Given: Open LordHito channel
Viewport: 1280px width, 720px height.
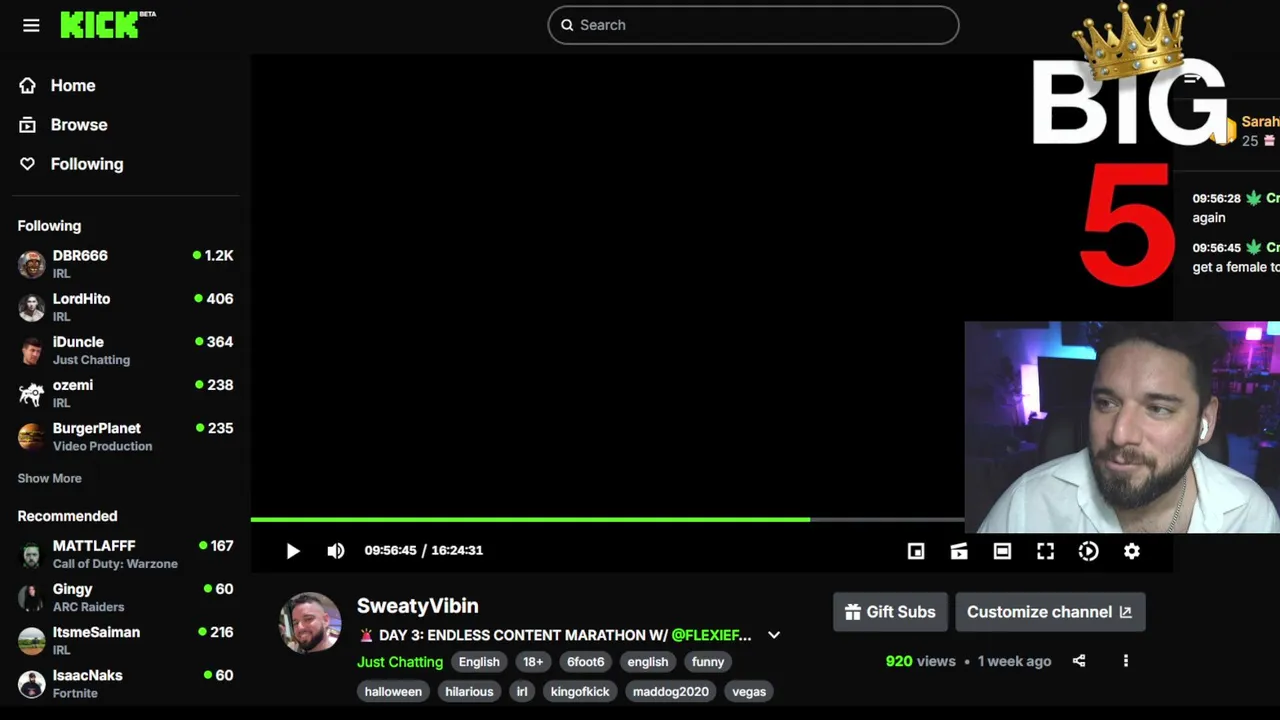Looking at the screenshot, I should [x=125, y=307].
